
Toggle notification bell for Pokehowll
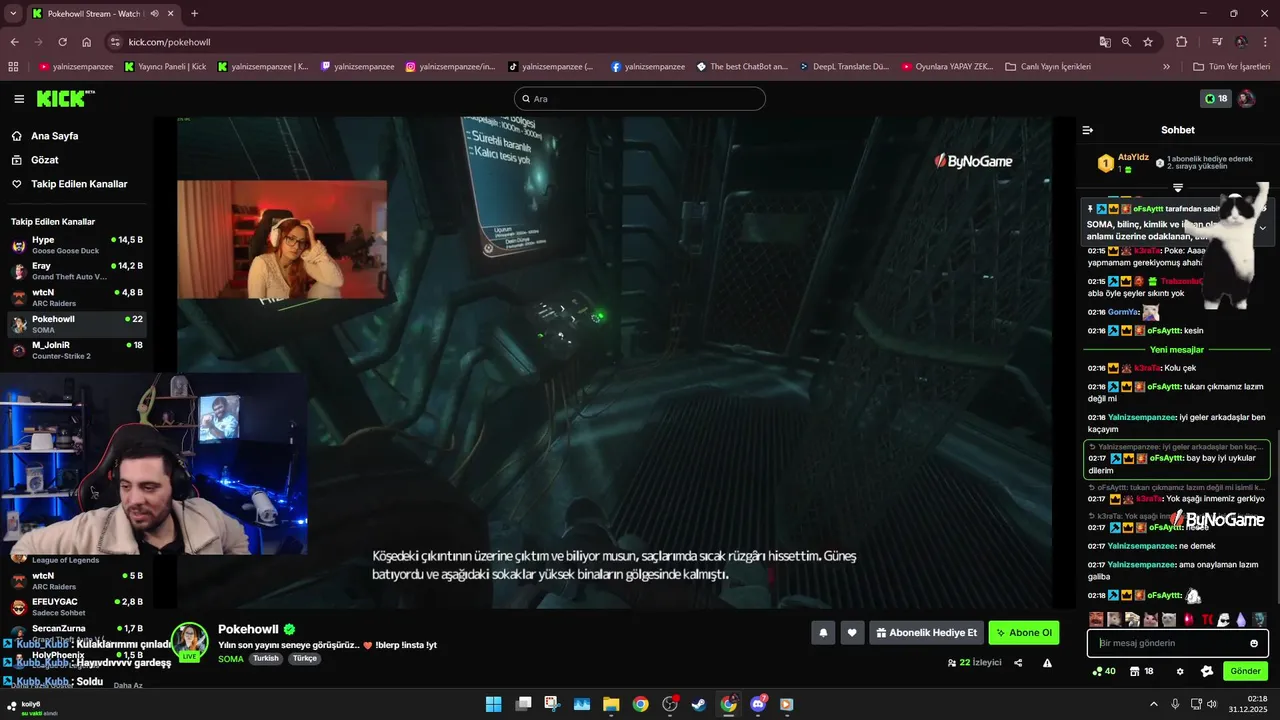click(823, 633)
